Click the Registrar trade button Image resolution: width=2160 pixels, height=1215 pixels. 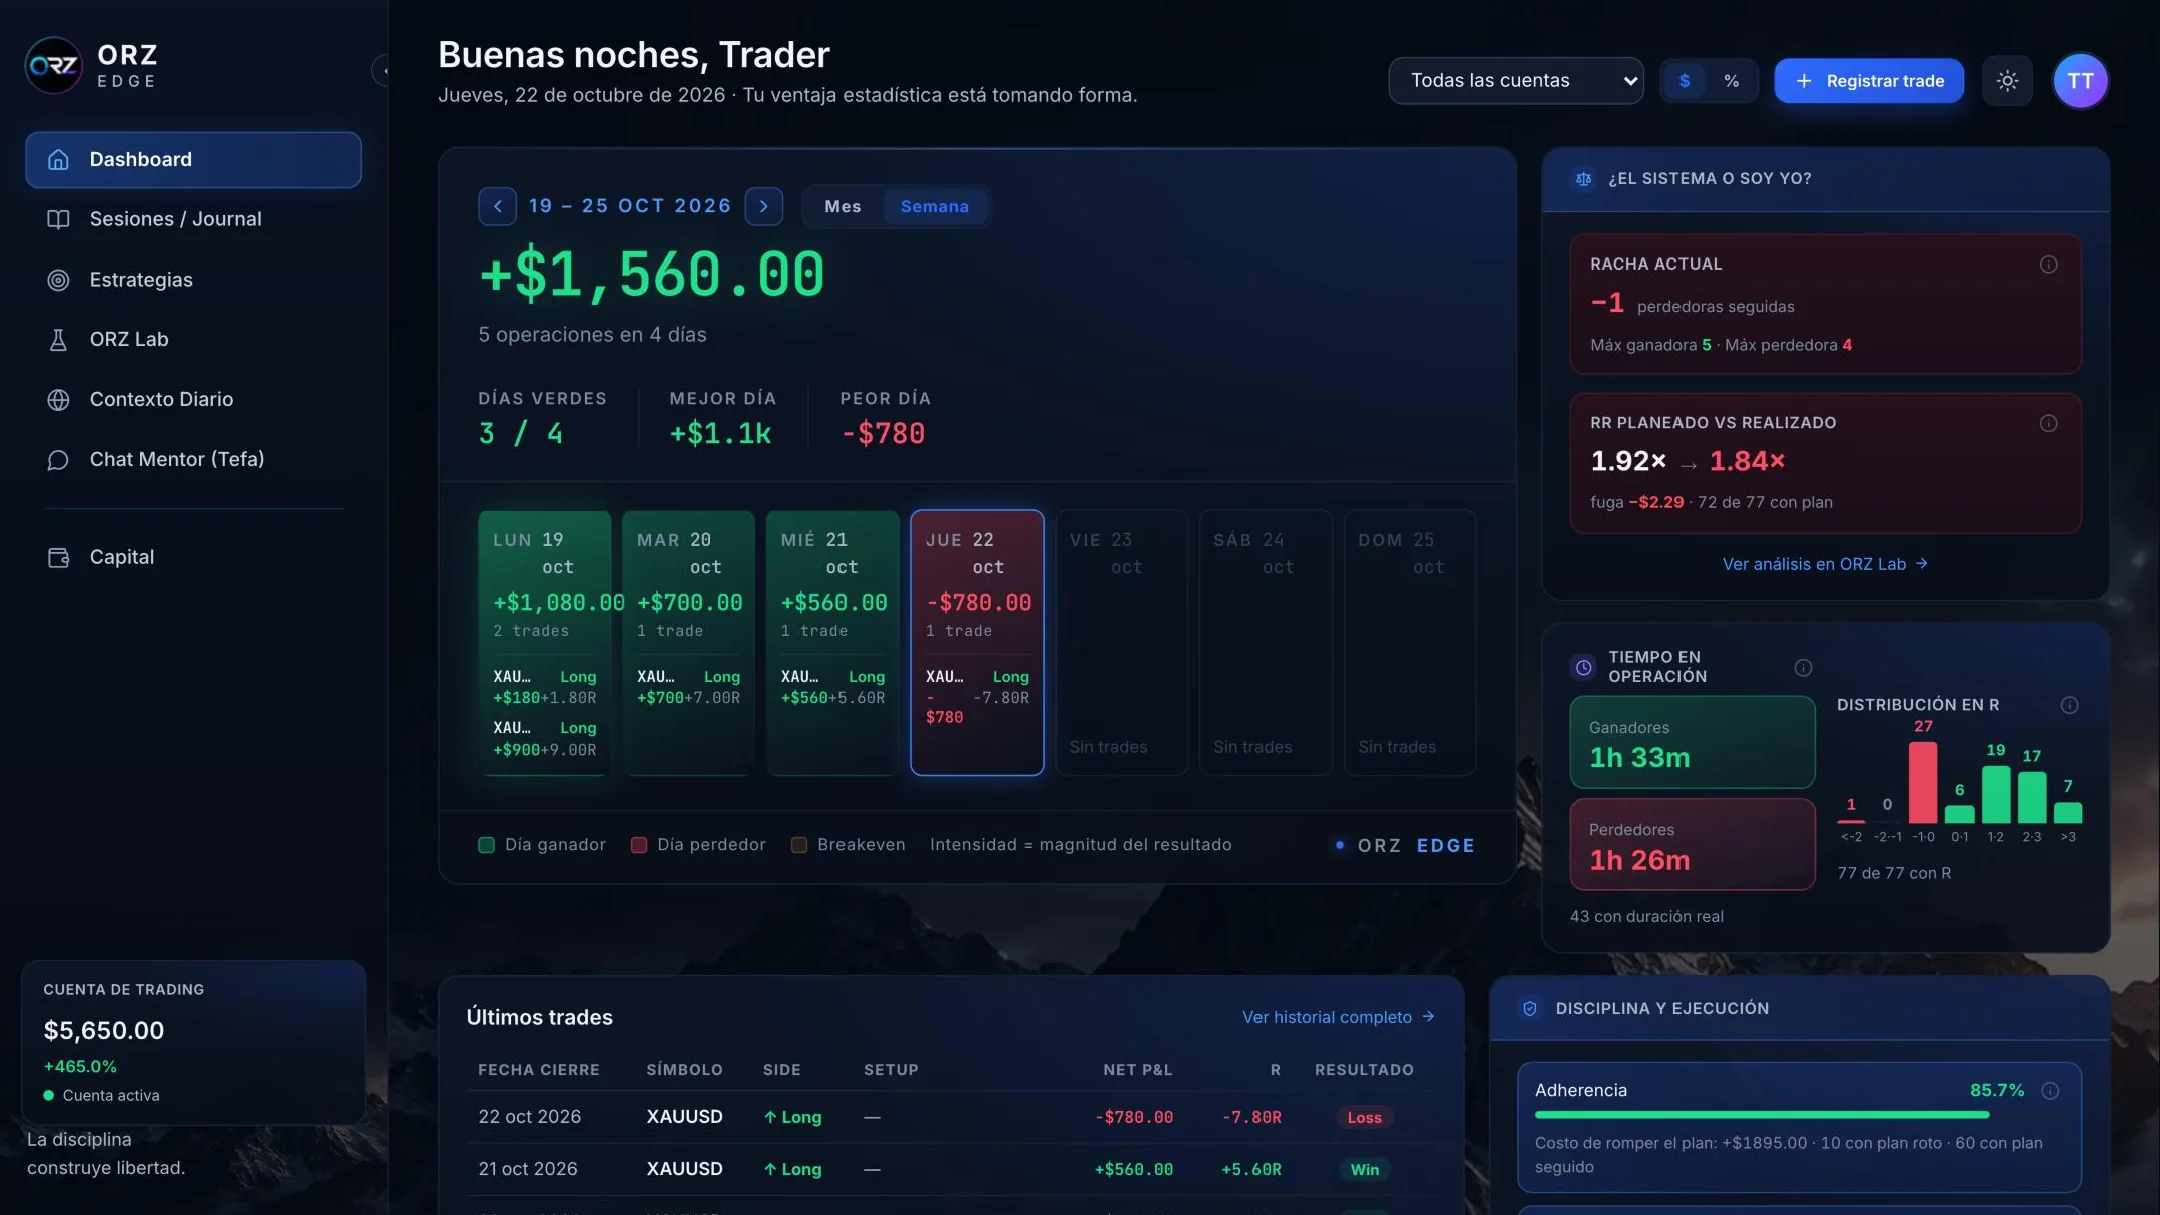coord(1868,81)
